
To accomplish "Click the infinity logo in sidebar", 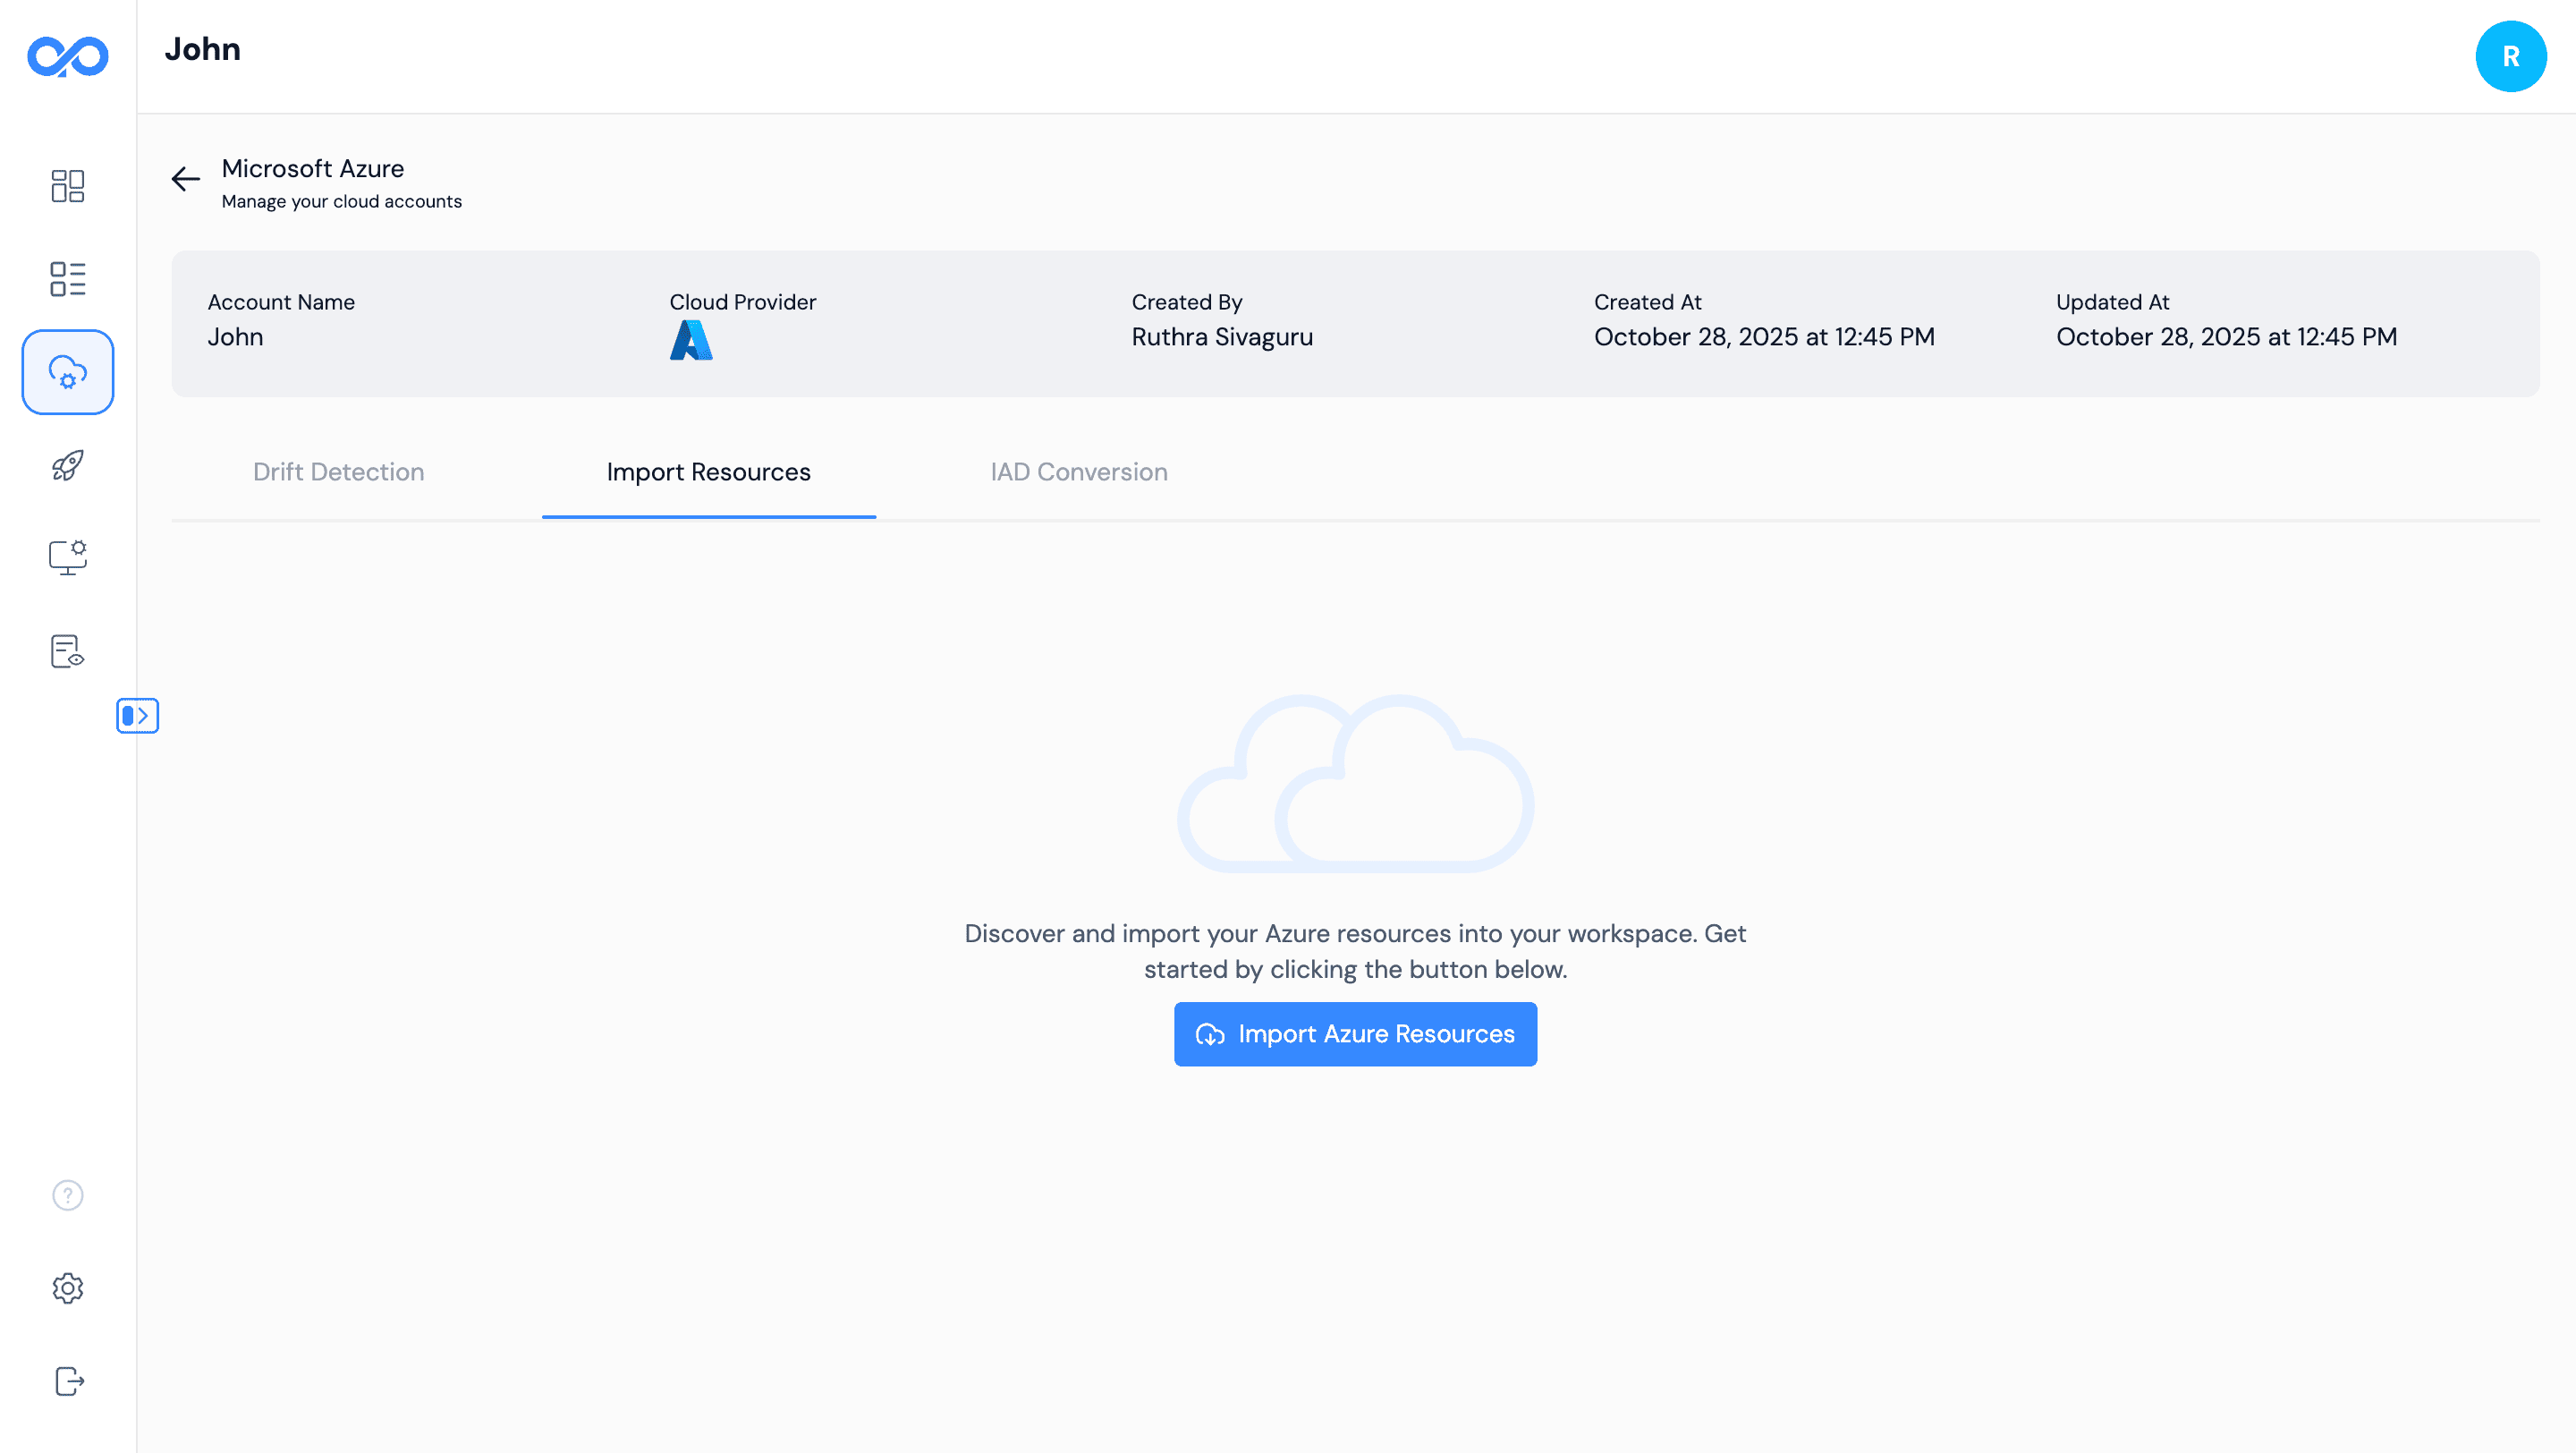I will 68,56.
